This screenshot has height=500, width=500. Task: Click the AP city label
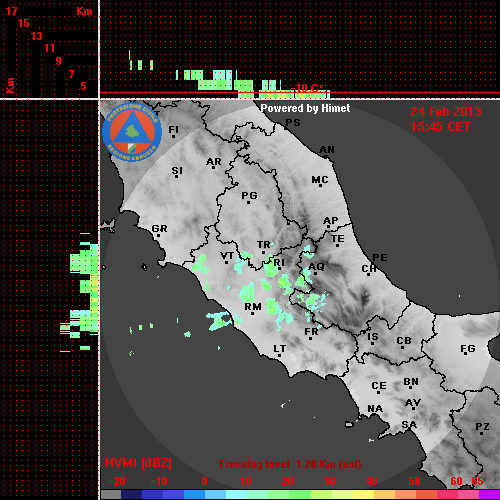pyautogui.click(x=330, y=221)
